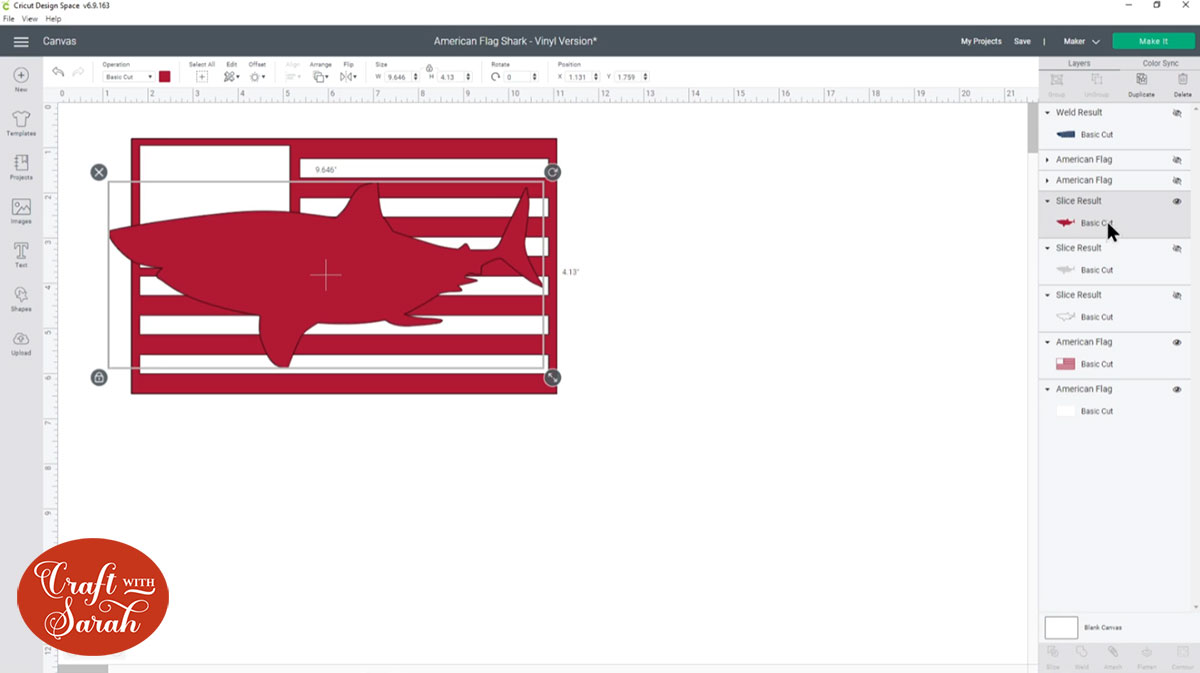The image size is (1200, 673).
Task: Click the Upload icon in sidebar
Action: click(20, 341)
